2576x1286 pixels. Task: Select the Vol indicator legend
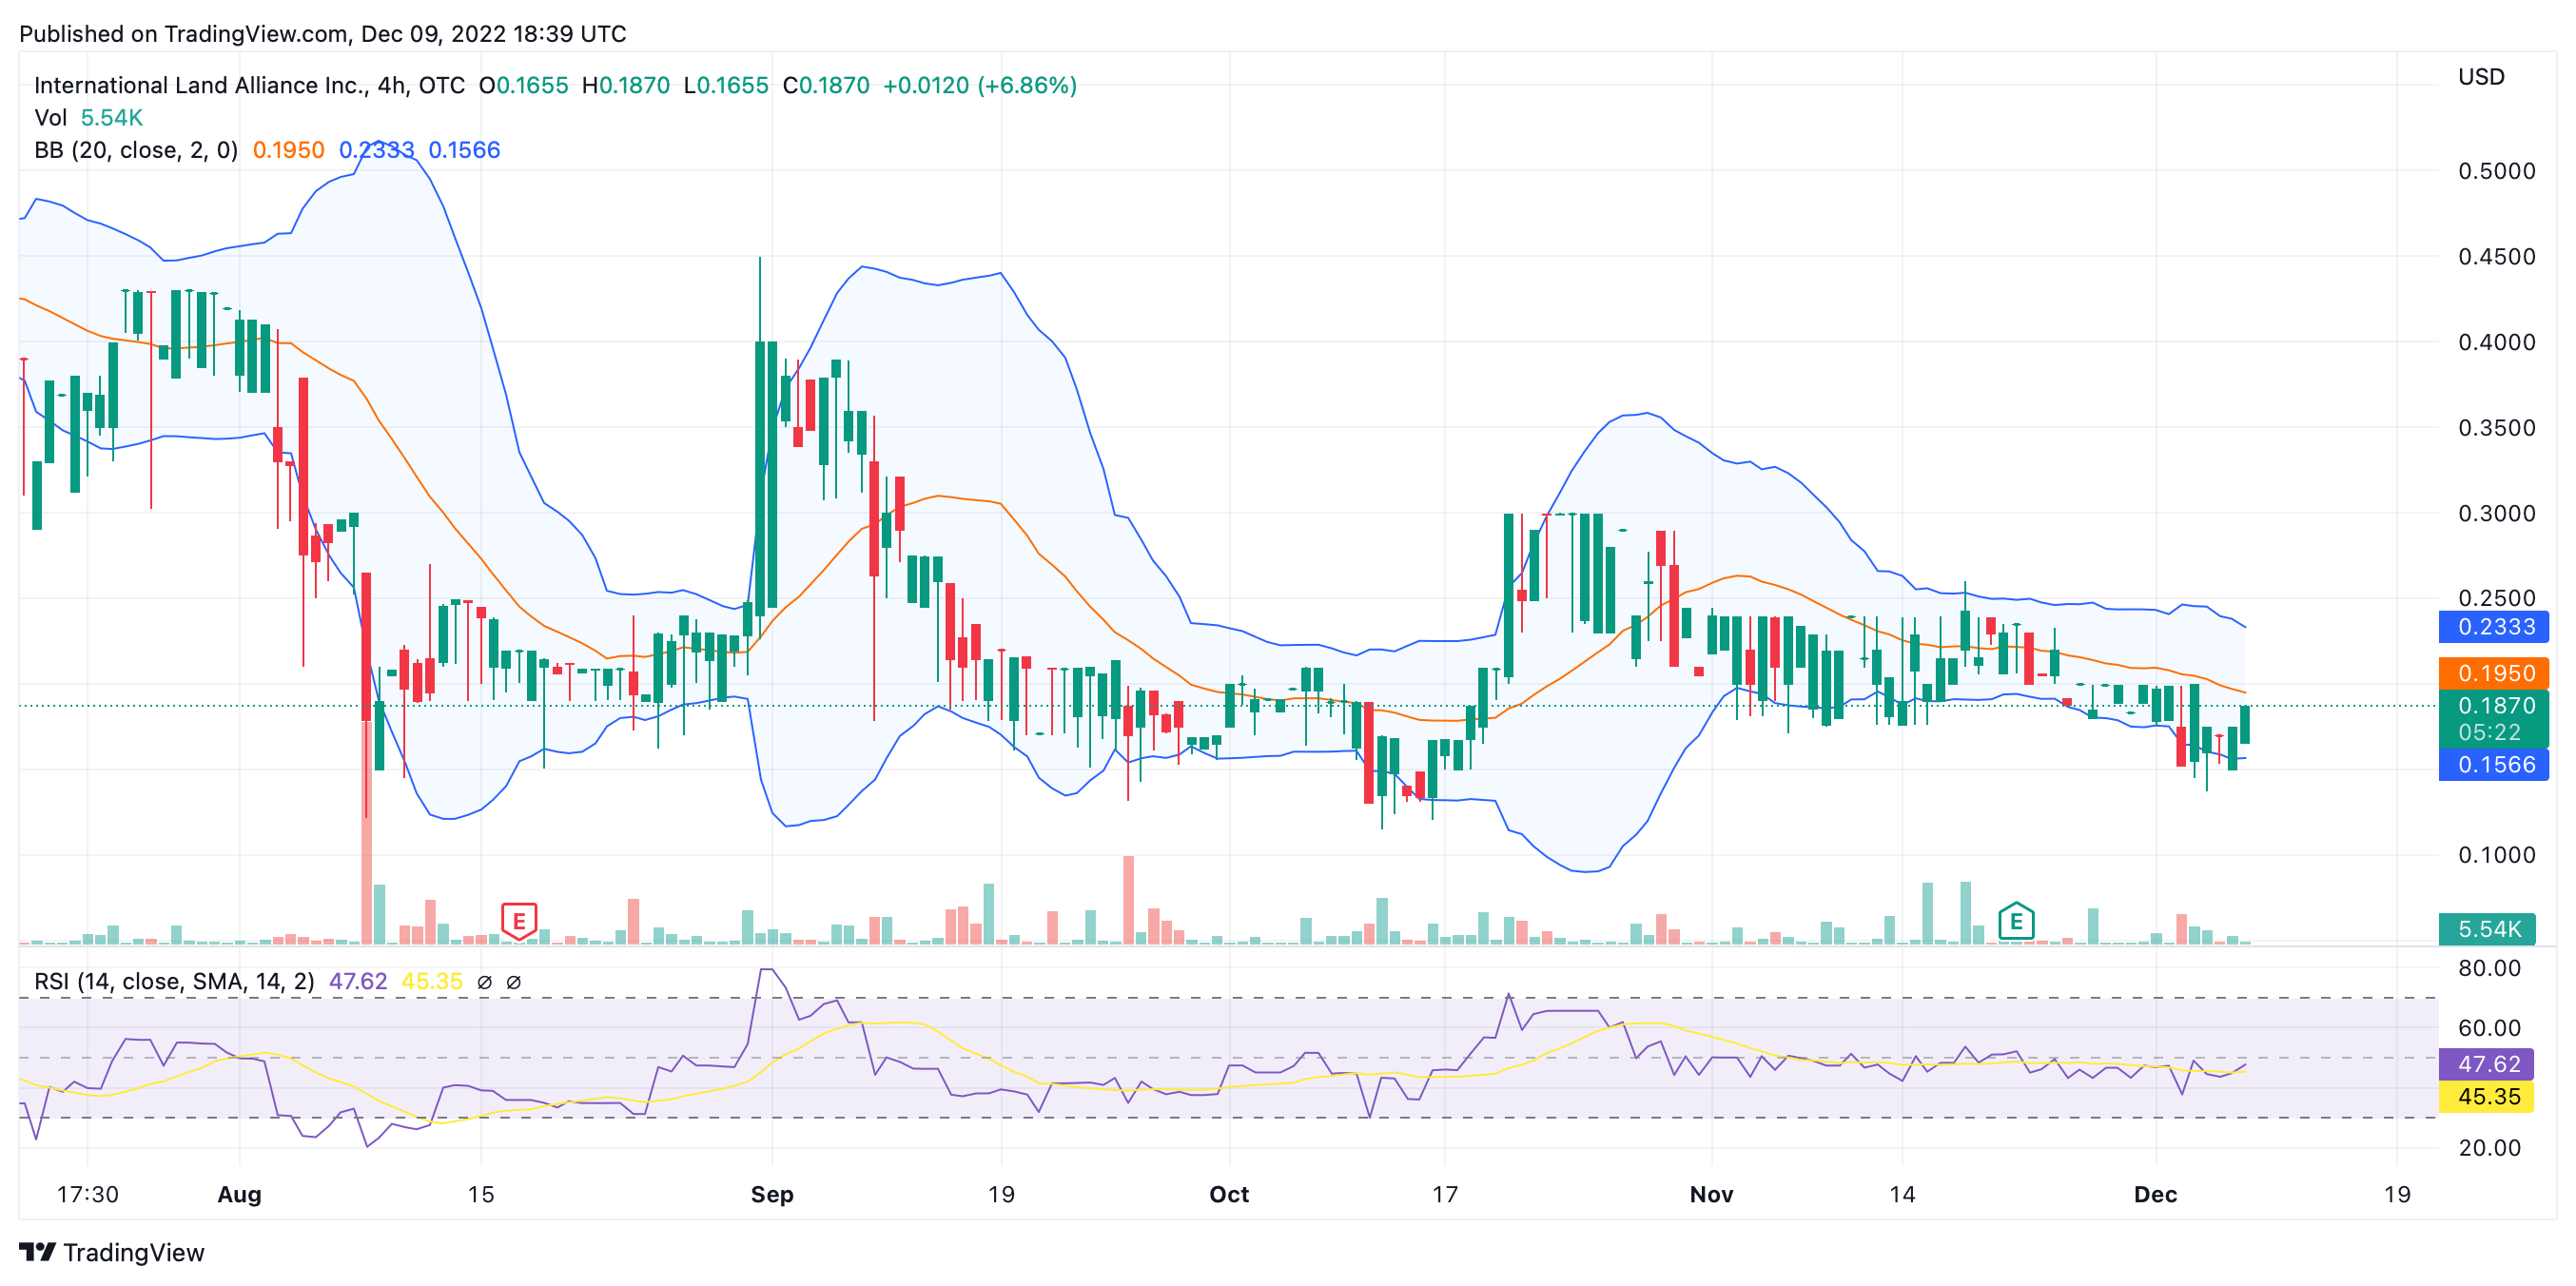(x=50, y=118)
